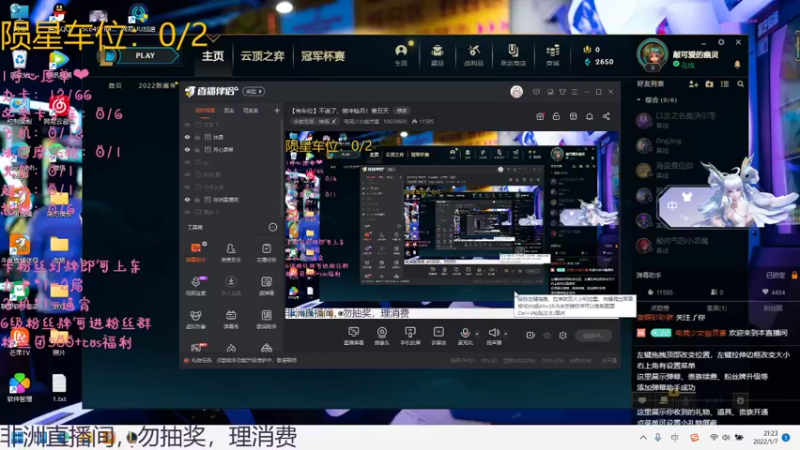Viewport: 800px width, 450px height.
Task: Mute the speaker in 直播伴侣
Action: 493,334
